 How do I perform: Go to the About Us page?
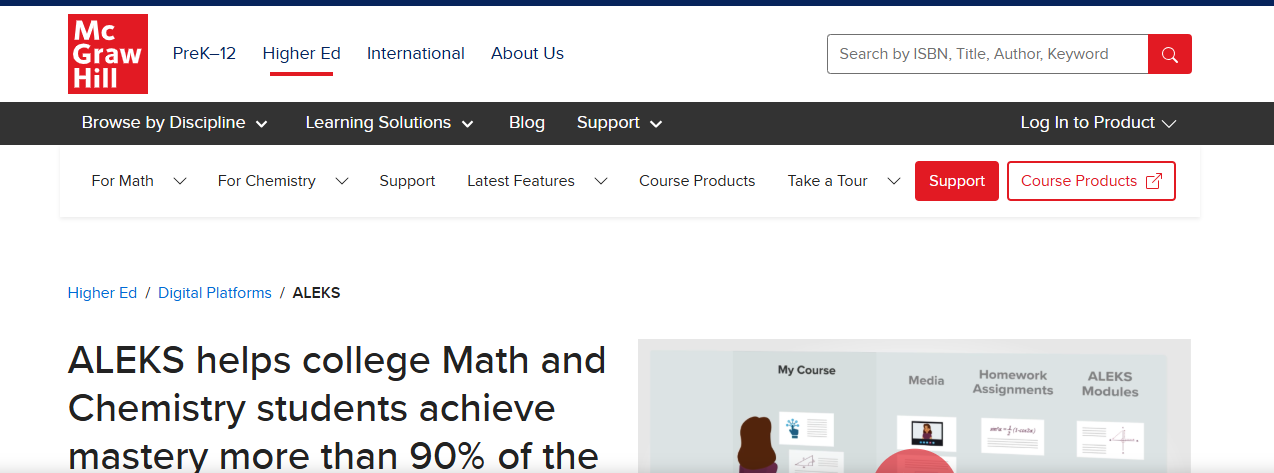527,54
